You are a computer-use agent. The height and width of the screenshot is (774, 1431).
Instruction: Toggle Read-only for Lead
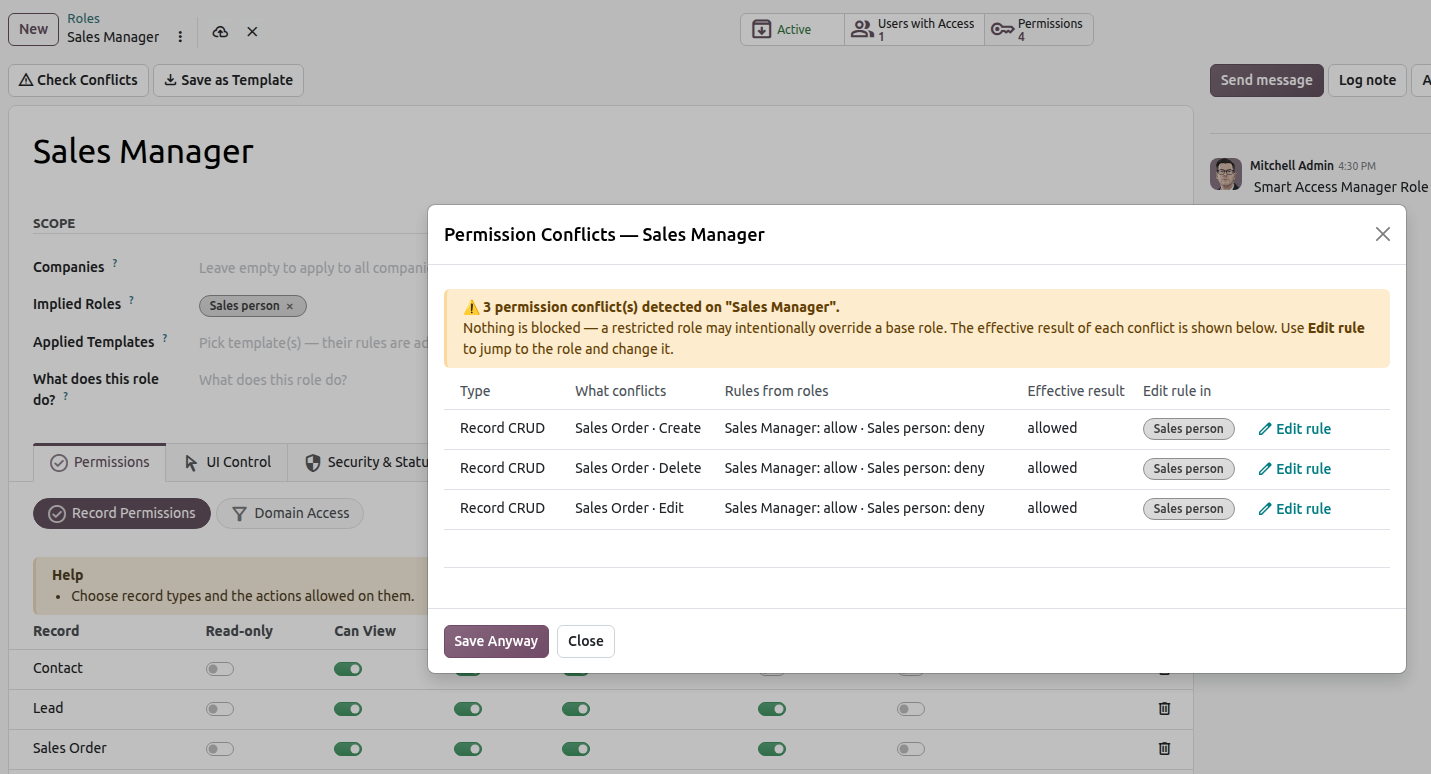220,709
